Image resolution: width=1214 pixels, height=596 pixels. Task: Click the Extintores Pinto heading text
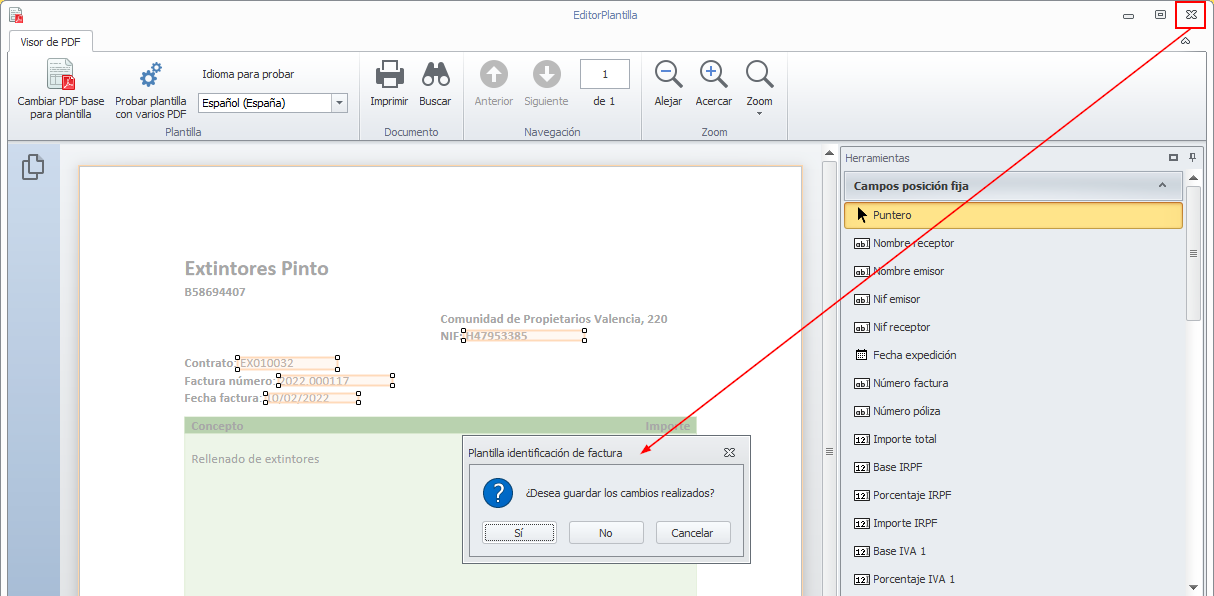(257, 268)
